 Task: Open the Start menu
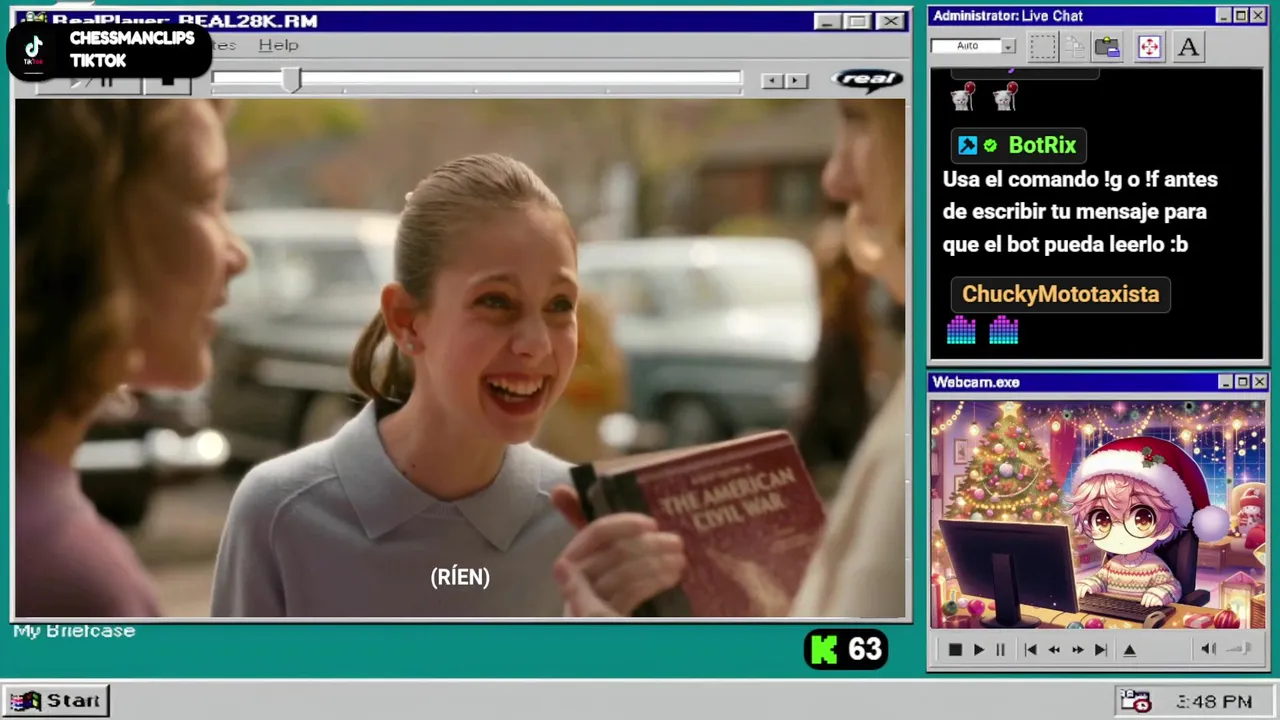(55, 700)
